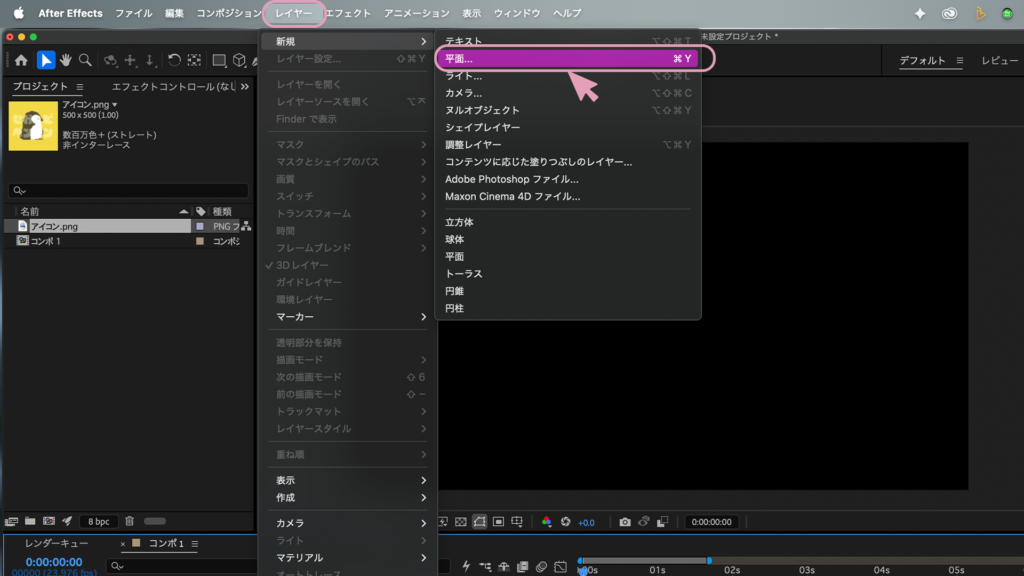The image size is (1024, 576).
Task: Toggle transparency grid in viewer
Action: pyautogui.click(x=460, y=522)
